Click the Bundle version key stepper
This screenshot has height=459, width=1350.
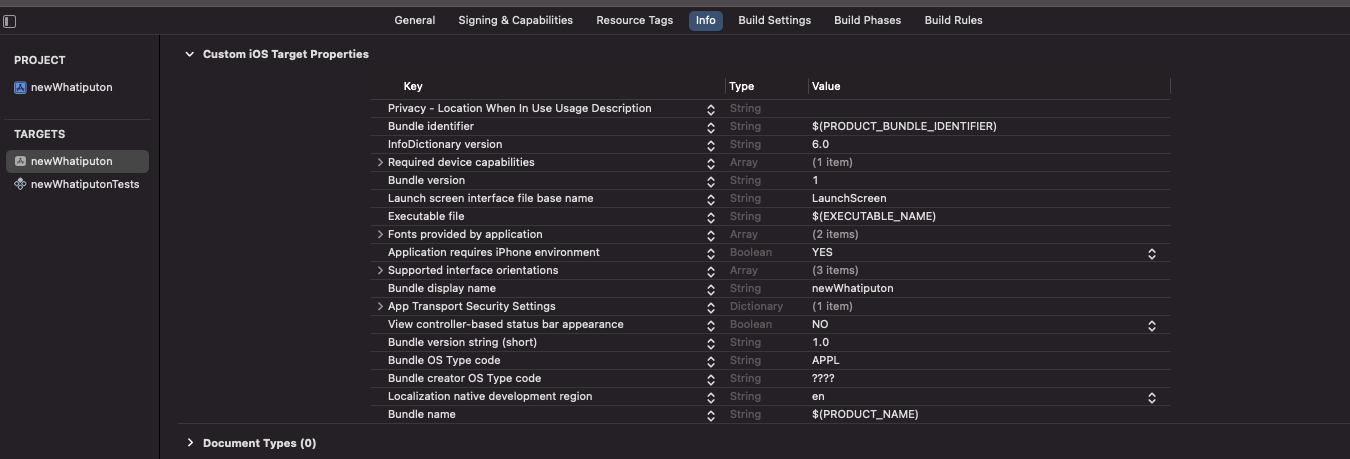711,181
